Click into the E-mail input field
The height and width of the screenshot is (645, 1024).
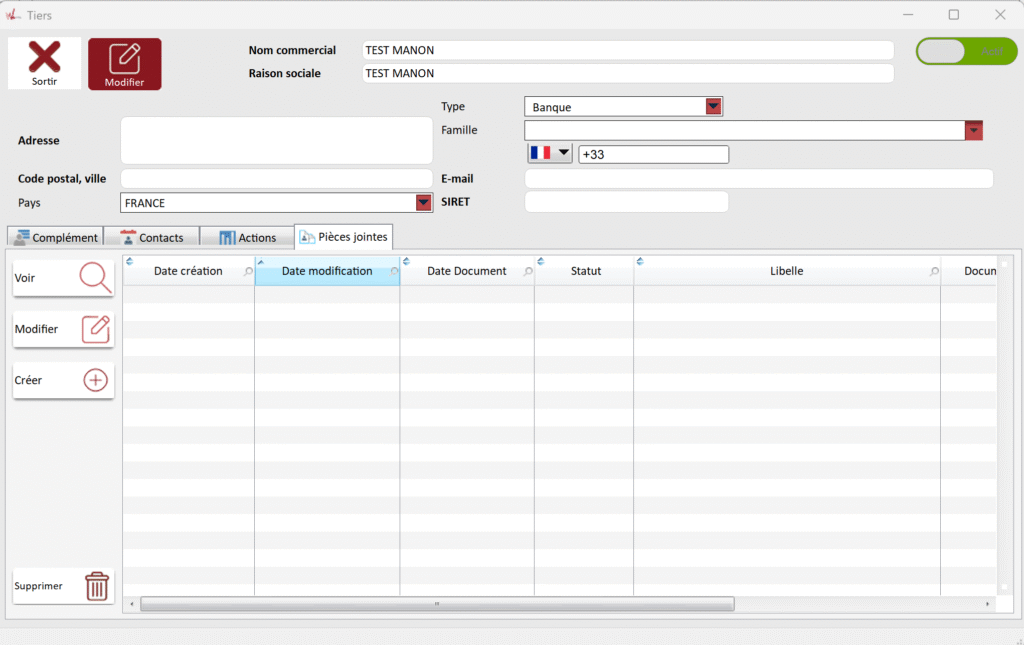point(758,179)
